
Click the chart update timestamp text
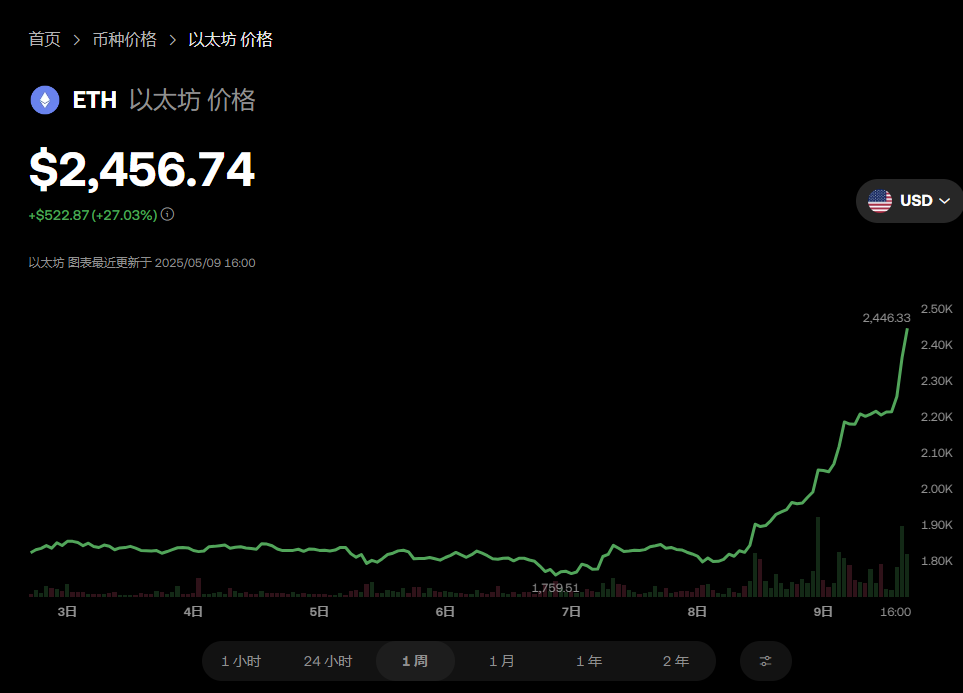coord(142,263)
